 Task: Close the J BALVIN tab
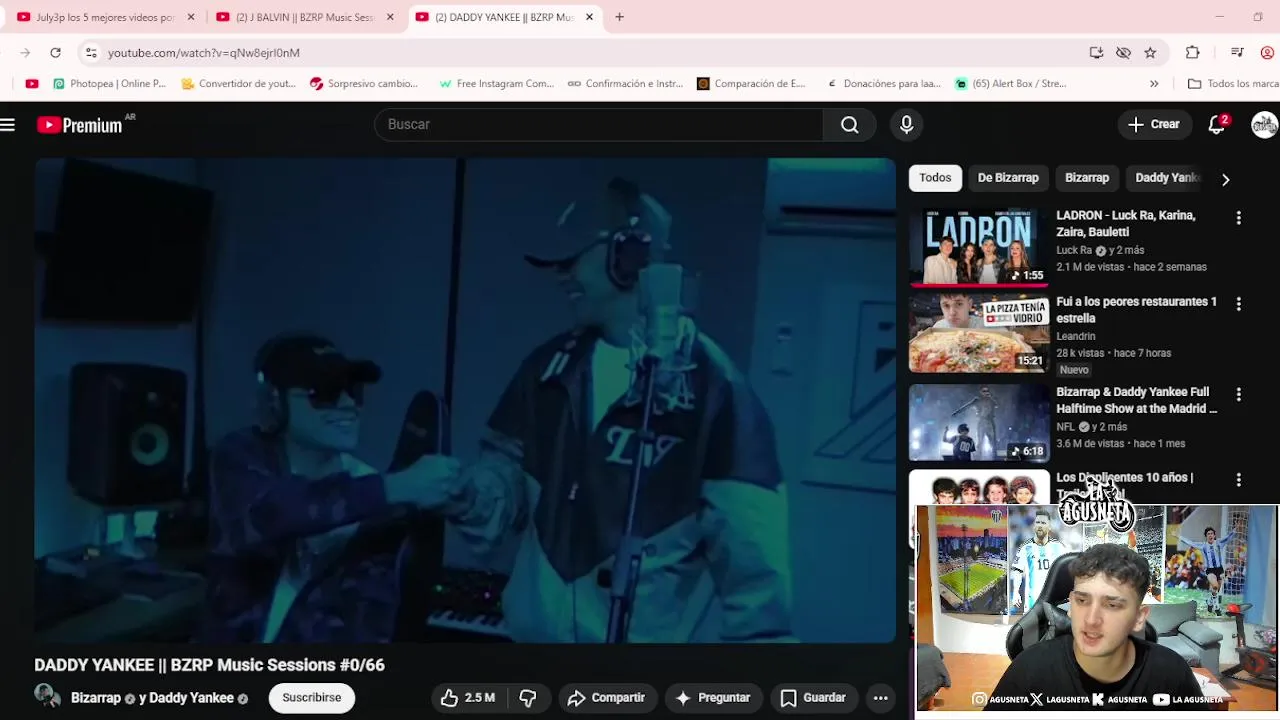[x=390, y=17]
